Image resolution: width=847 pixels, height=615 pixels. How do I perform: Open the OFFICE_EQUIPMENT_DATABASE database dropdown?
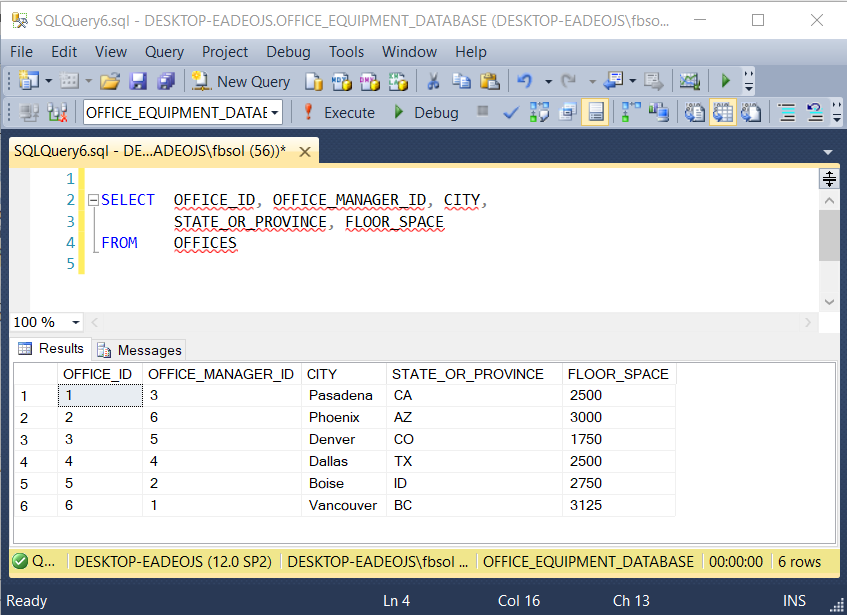click(x=274, y=113)
